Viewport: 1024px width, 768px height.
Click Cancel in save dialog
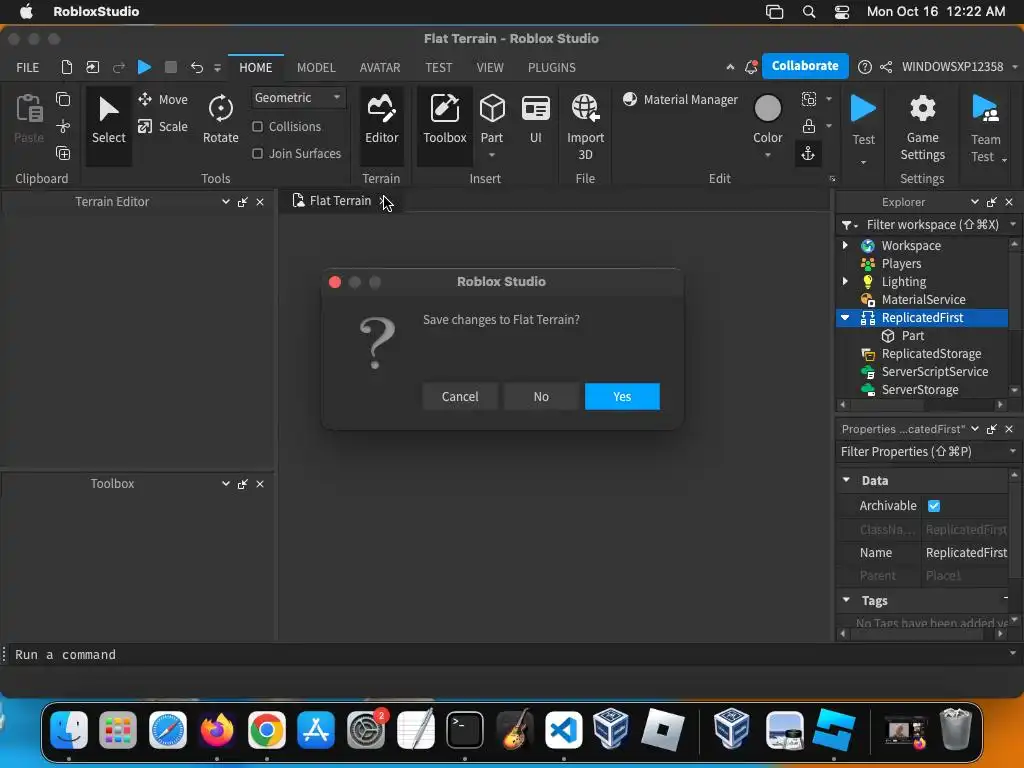pos(460,396)
